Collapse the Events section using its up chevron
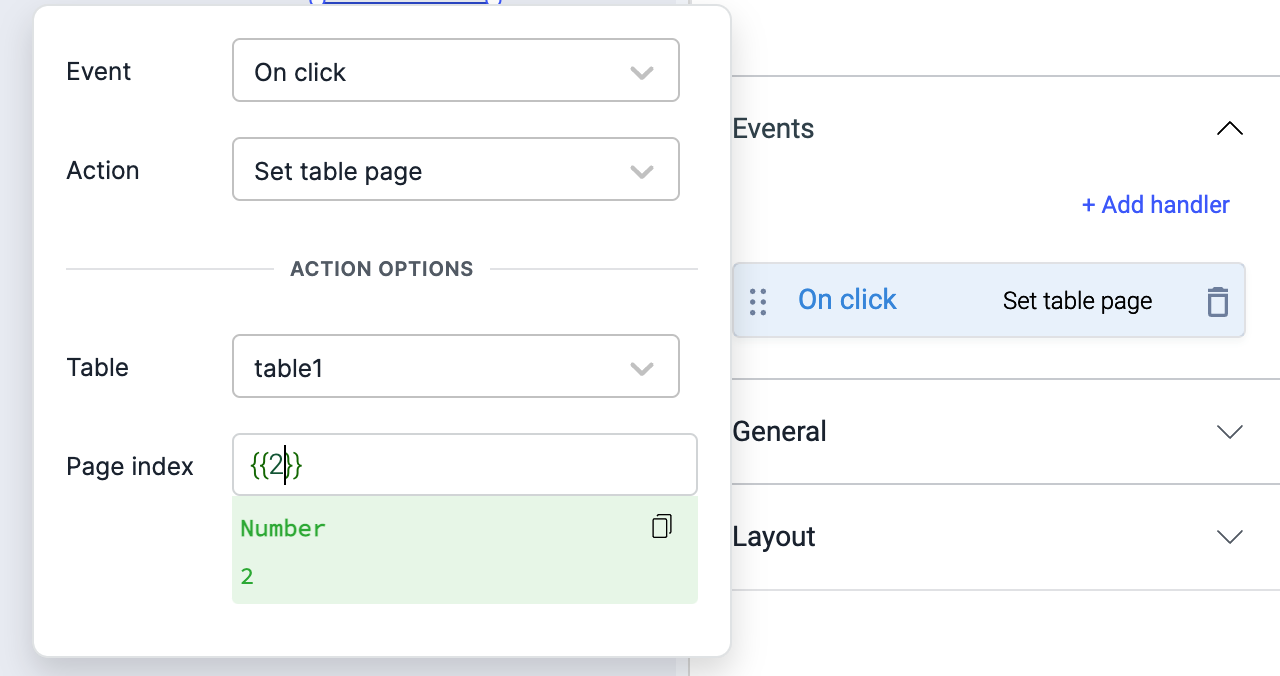Image resolution: width=1280 pixels, height=676 pixels. coord(1229,129)
